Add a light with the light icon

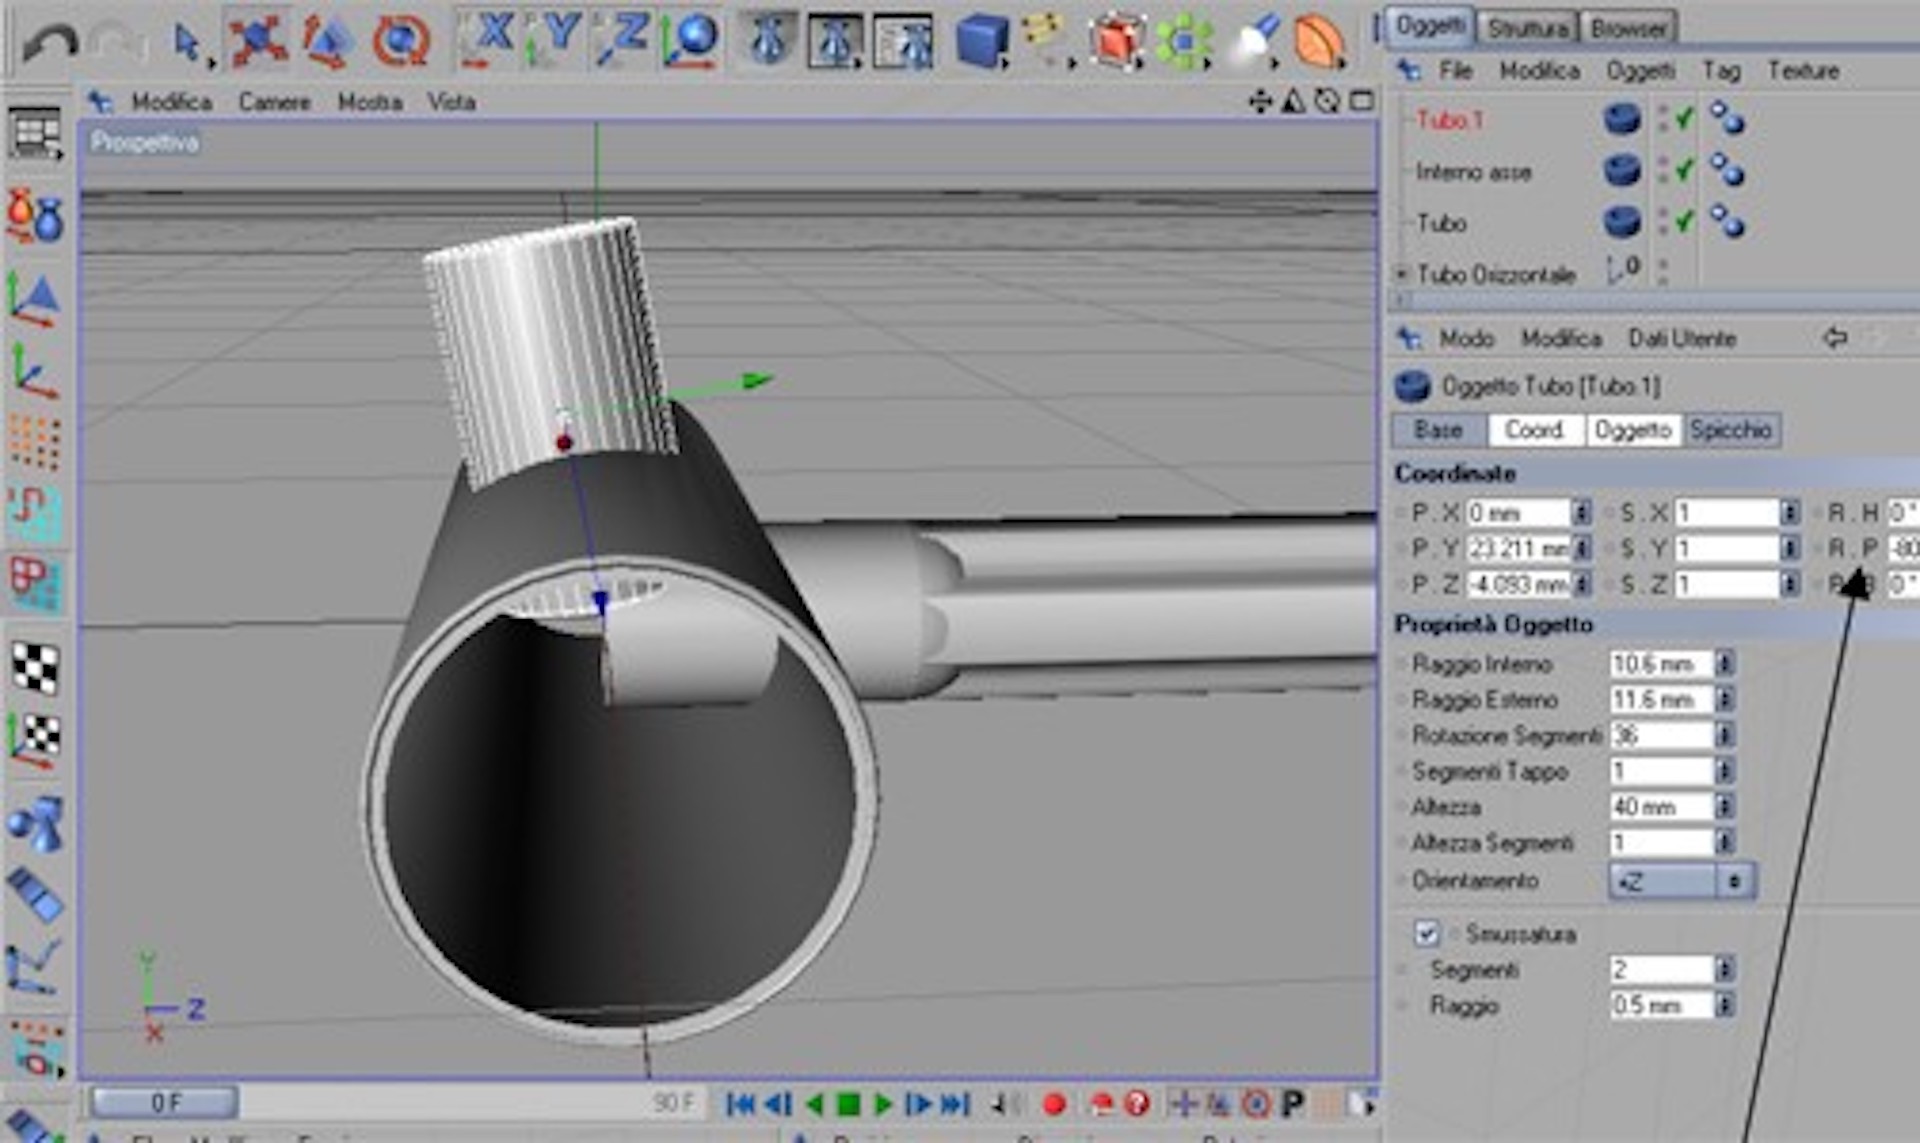(x=1254, y=42)
